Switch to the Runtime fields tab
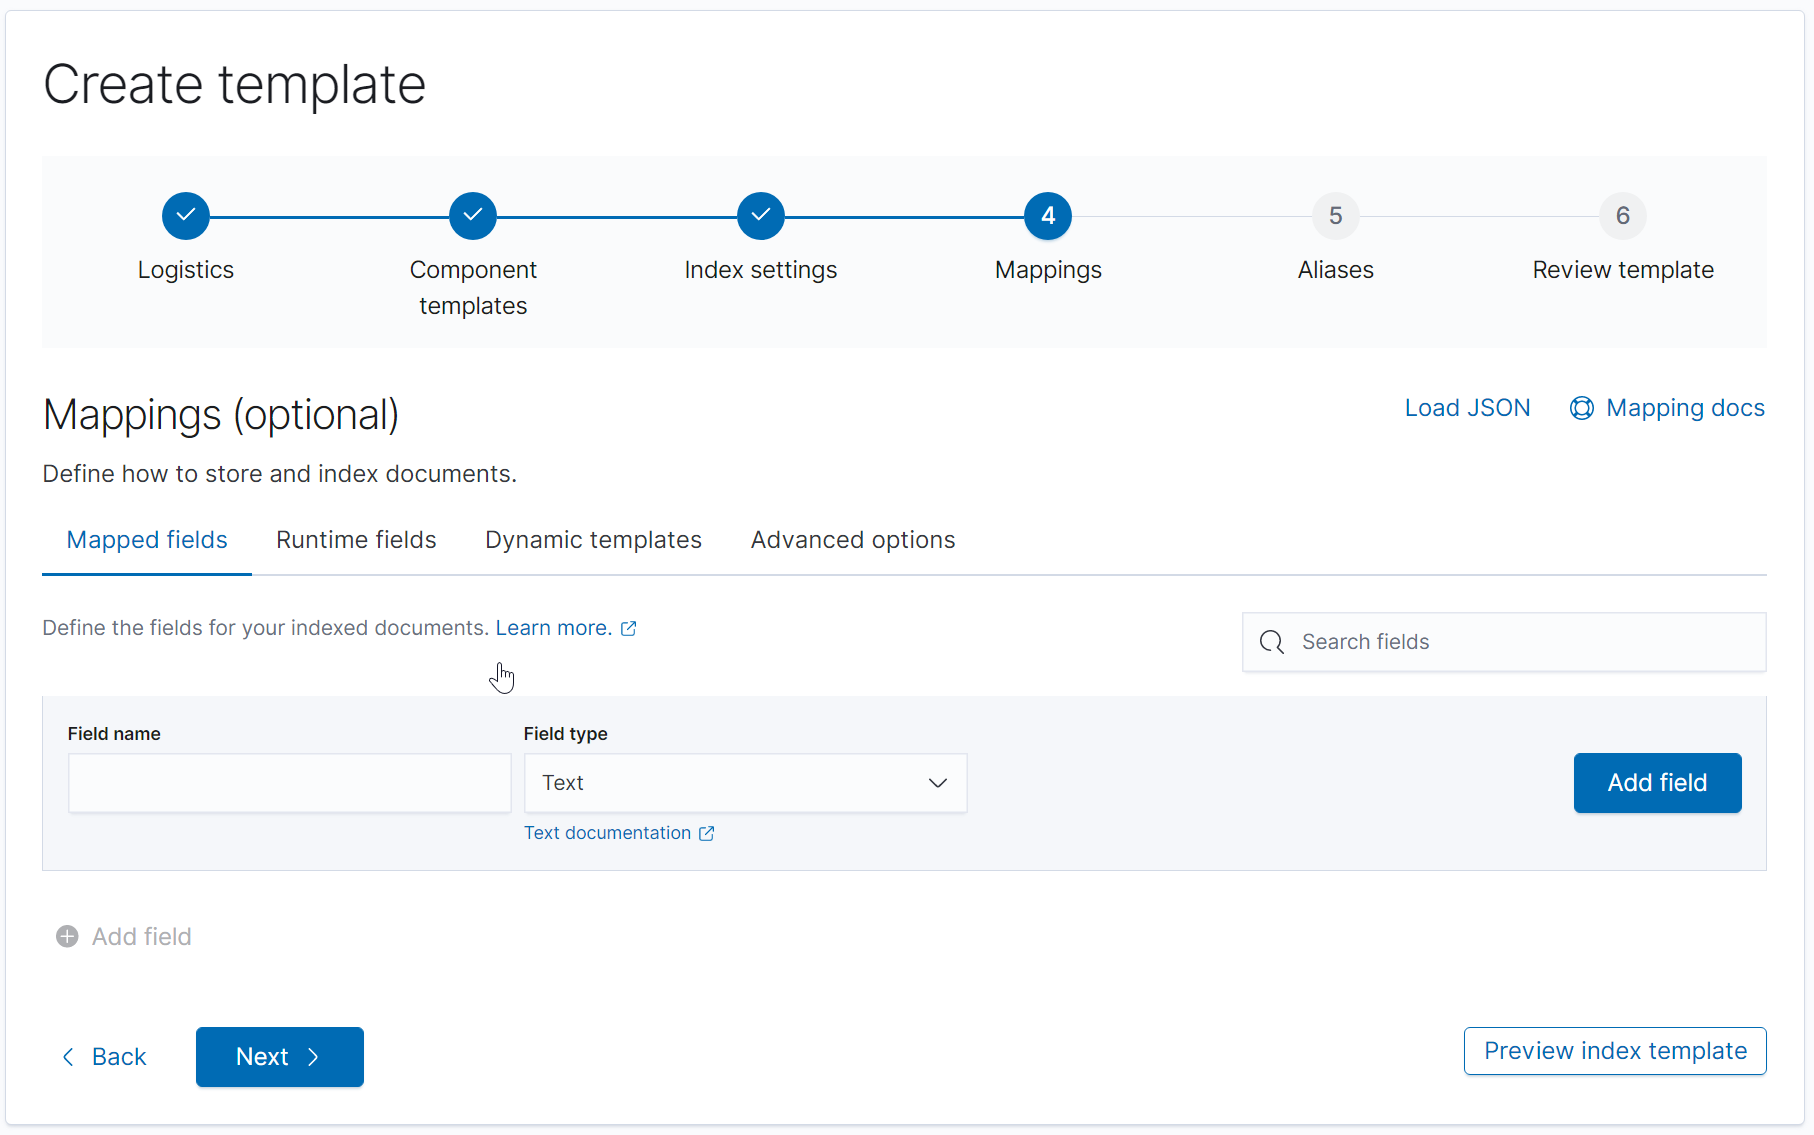The width and height of the screenshot is (1814, 1135). (x=356, y=540)
